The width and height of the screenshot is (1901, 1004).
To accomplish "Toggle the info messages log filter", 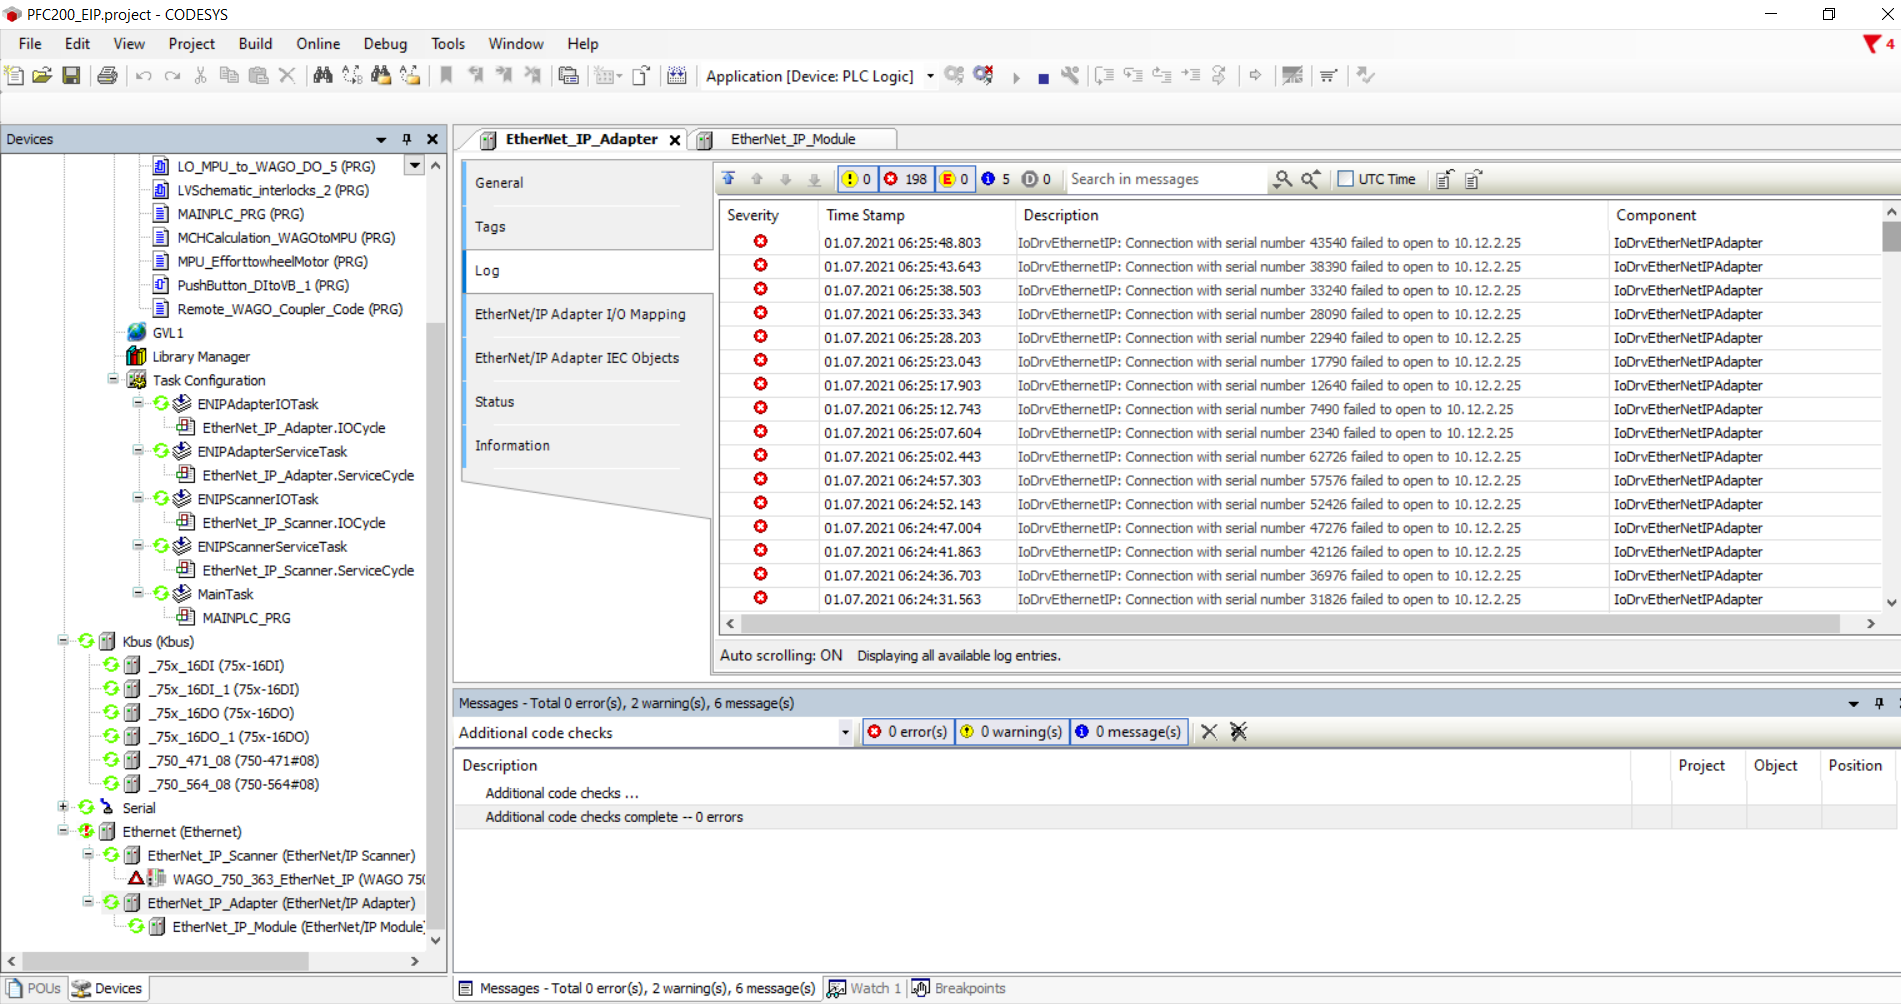I will point(997,179).
